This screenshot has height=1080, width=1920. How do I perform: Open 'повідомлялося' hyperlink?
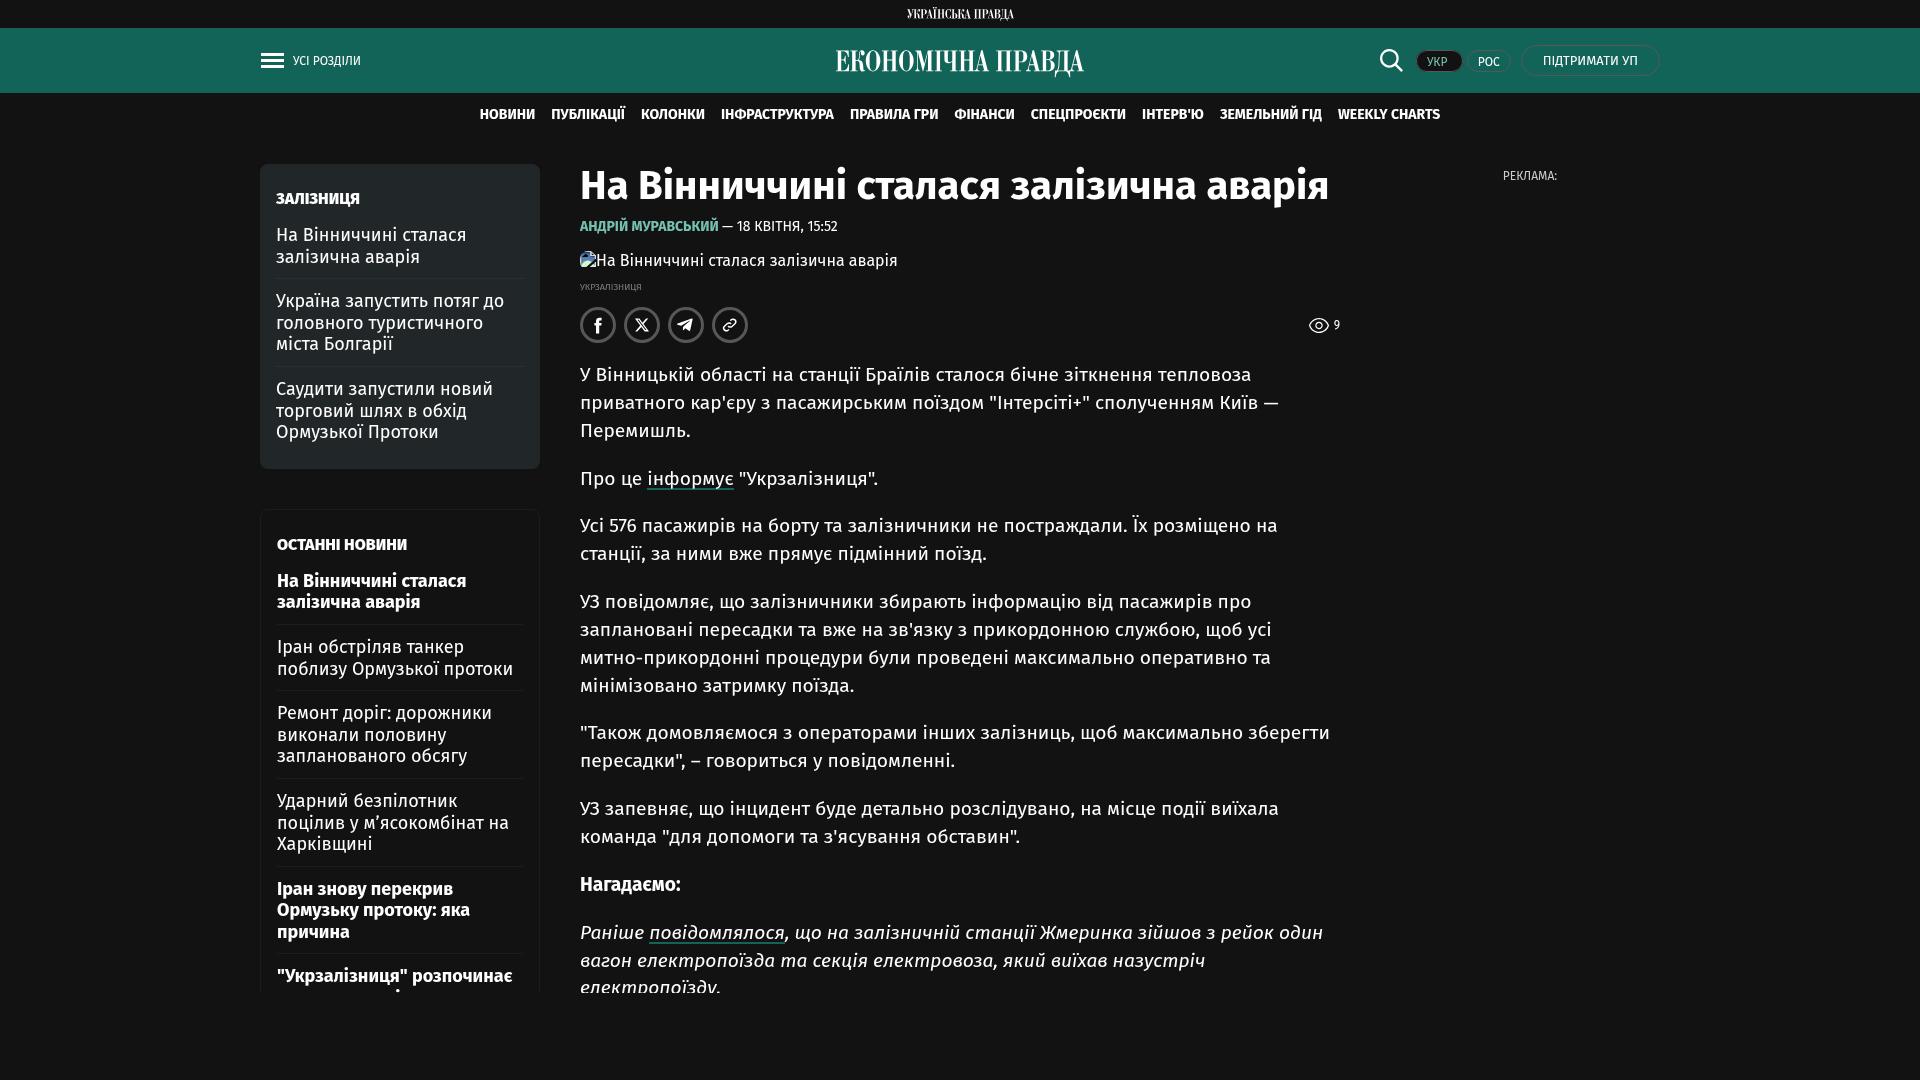pos(716,933)
